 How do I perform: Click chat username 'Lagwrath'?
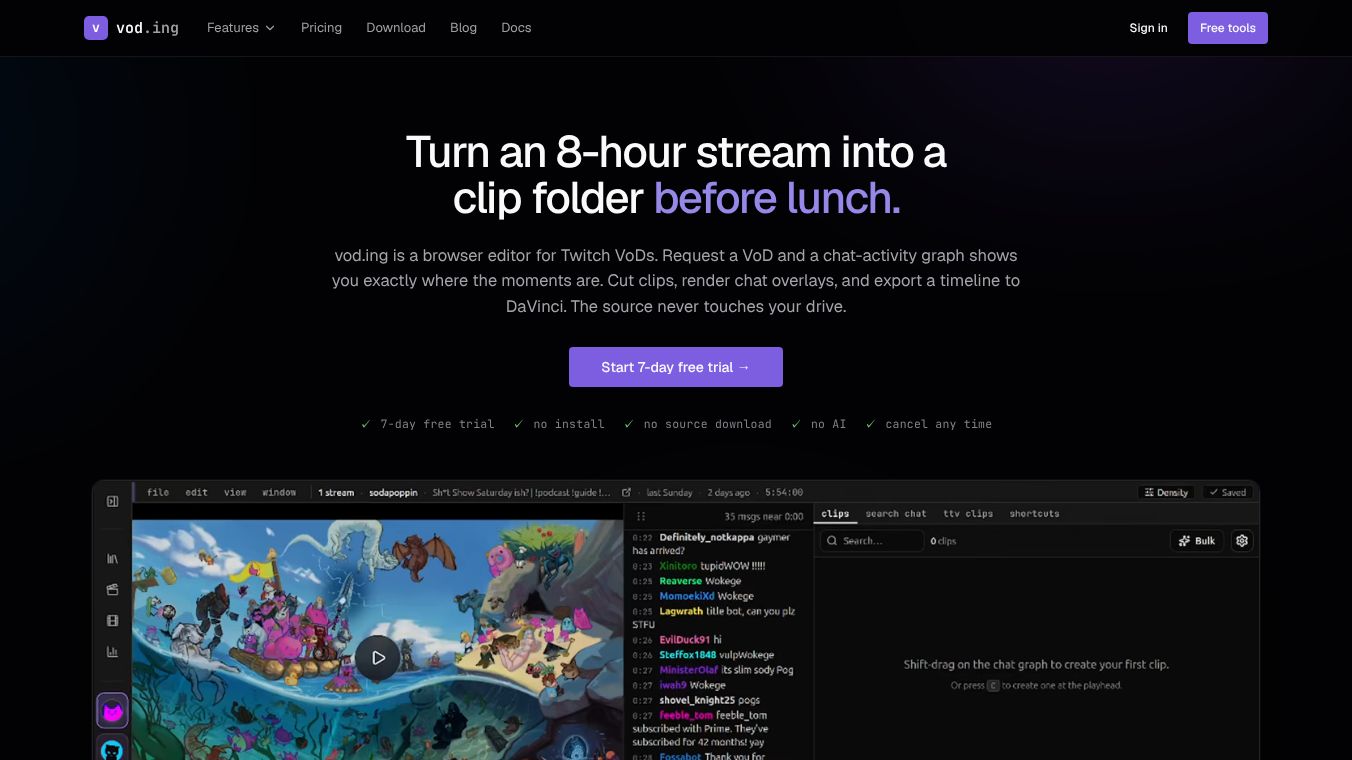tap(682, 611)
